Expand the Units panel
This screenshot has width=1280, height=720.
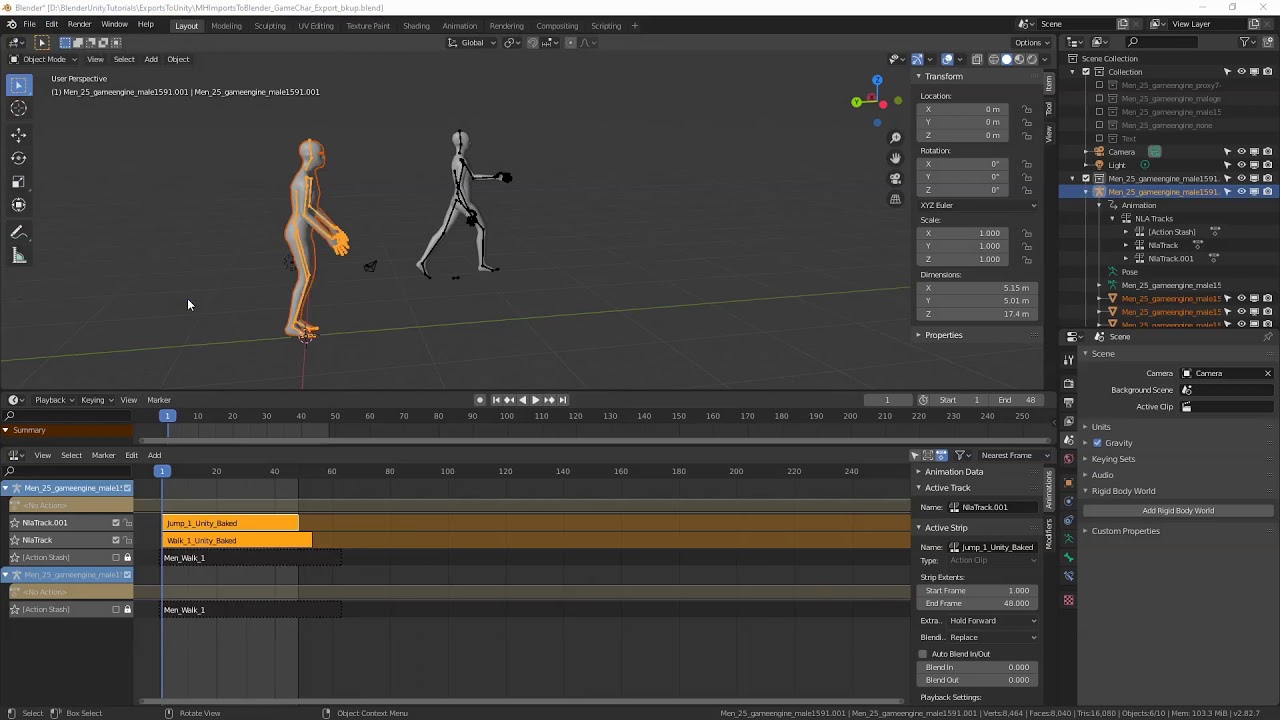(x=1100, y=427)
